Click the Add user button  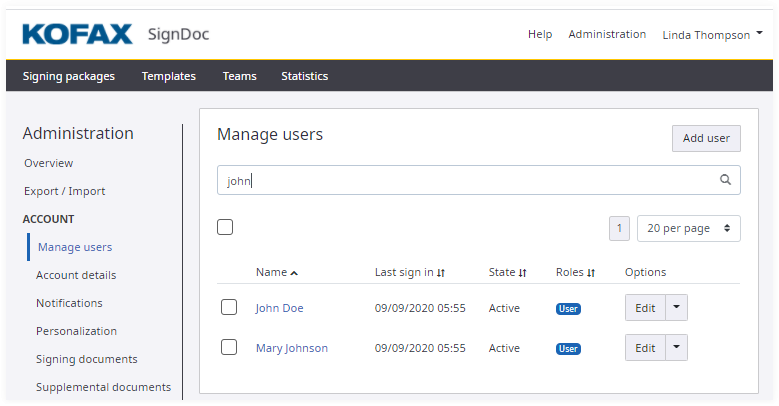click(x=706, y=139)
